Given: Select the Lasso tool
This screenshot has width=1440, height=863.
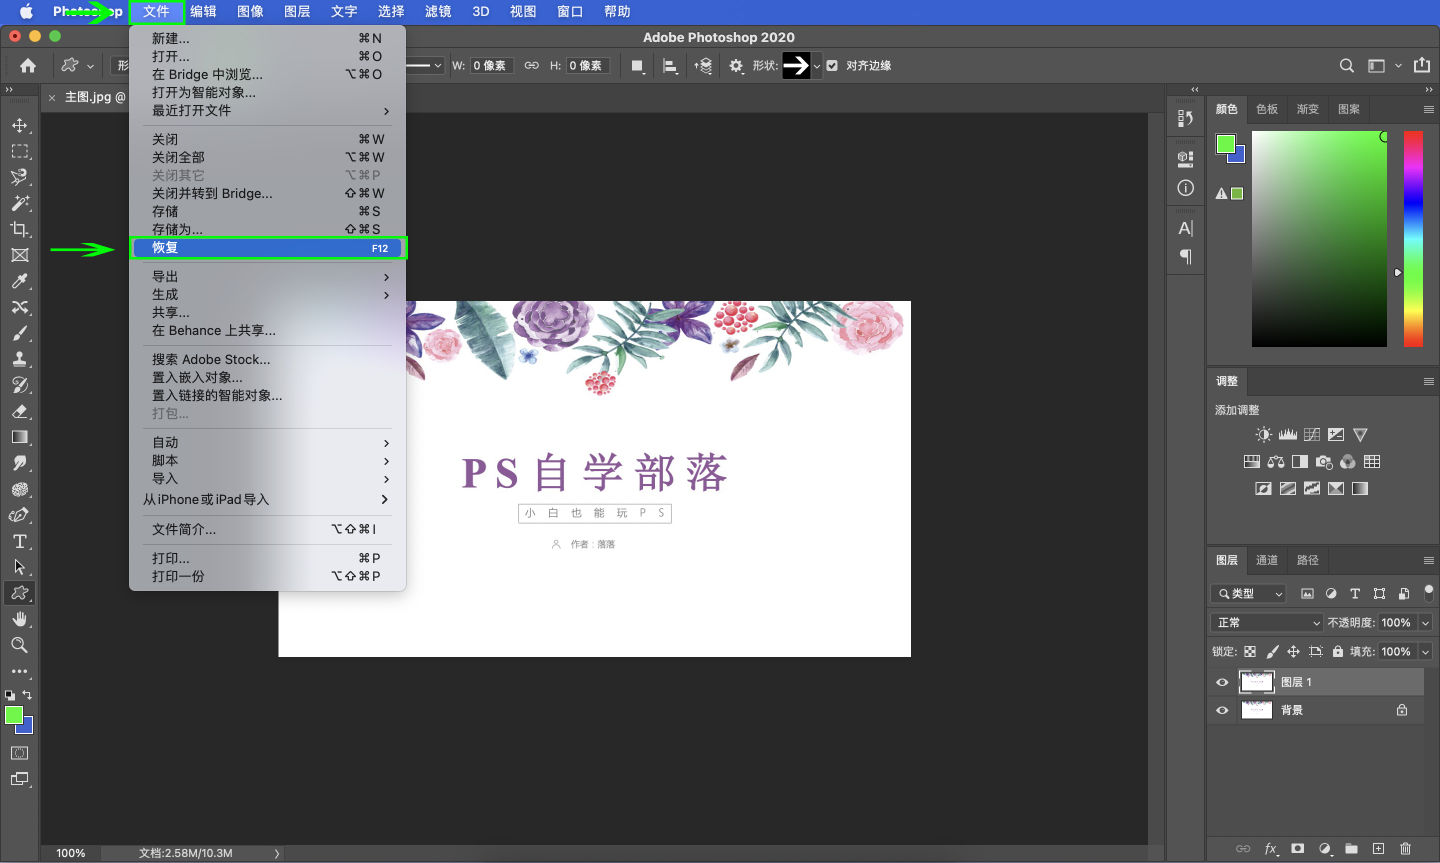Looking at the screenshot, I should (x=22, y=177).
